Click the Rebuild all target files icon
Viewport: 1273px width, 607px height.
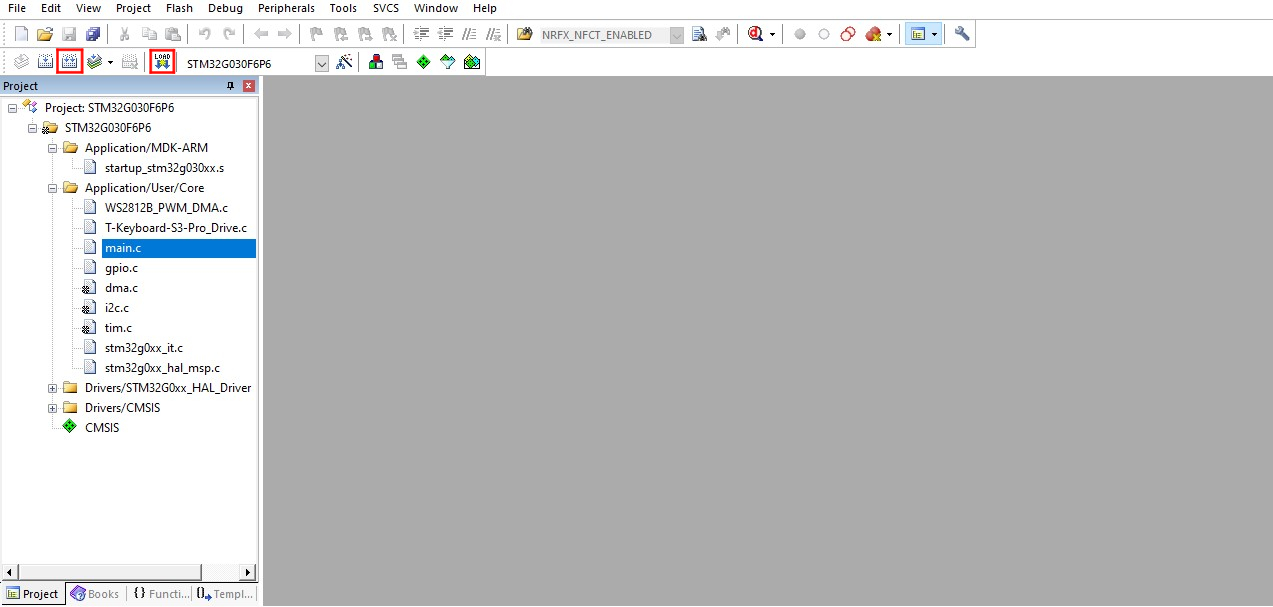69,62
